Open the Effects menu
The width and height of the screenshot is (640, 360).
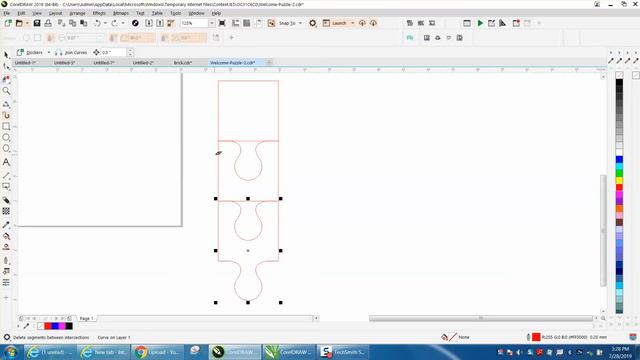(99, 13)
